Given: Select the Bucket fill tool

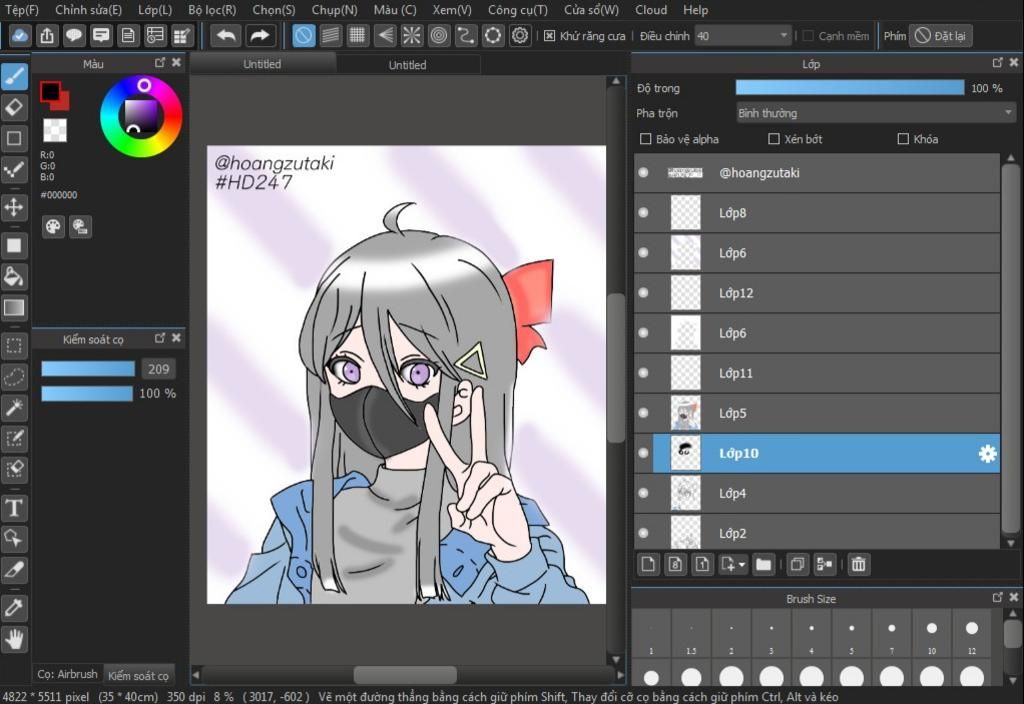Looking at the screenshot, I should [x=14, y=277].
